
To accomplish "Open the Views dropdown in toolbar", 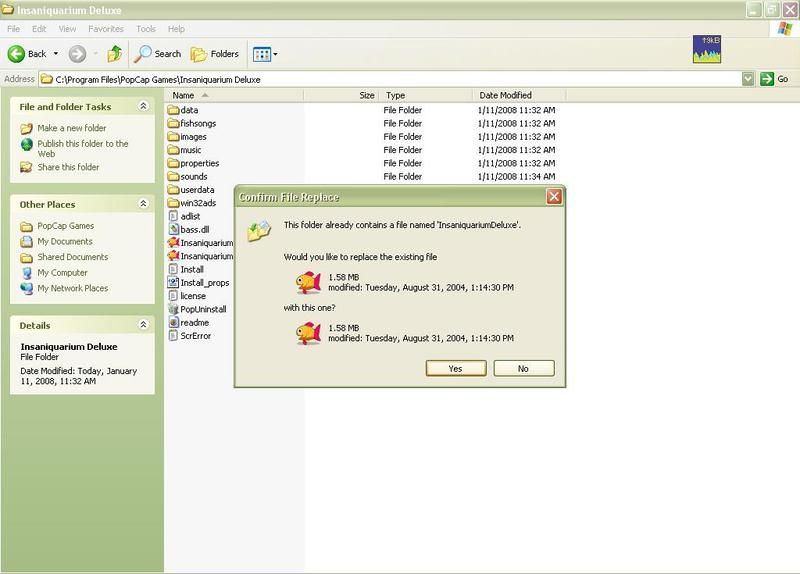I will (265, 54).
